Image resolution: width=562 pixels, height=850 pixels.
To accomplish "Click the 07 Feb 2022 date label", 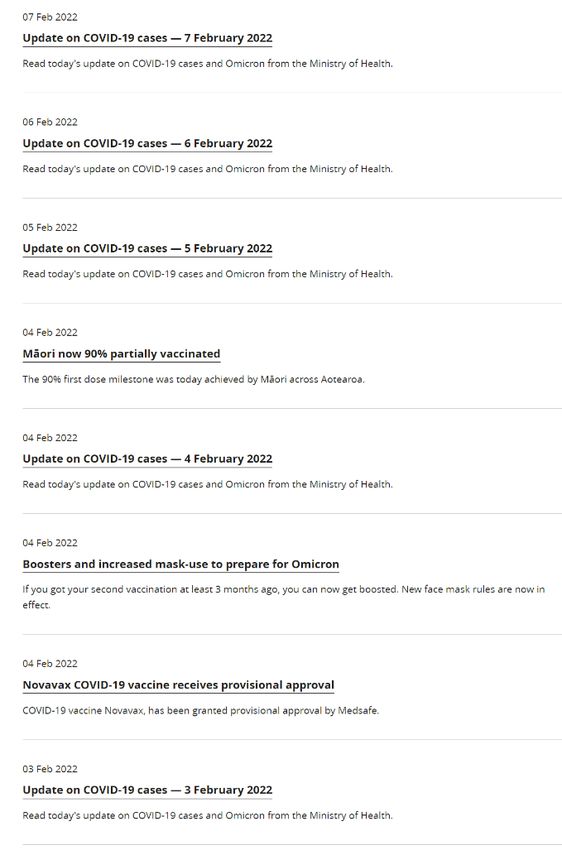I will [x=50, y=17].
